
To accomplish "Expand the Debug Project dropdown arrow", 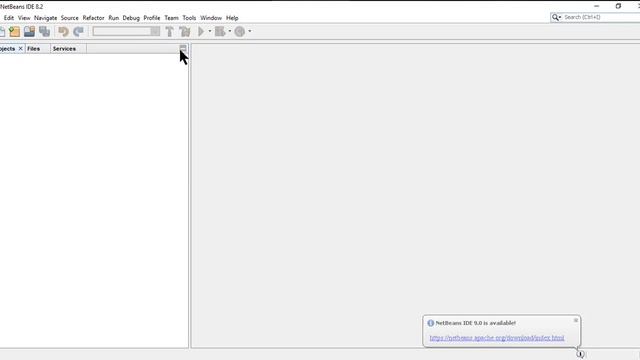I will click(x=230, y=31).
